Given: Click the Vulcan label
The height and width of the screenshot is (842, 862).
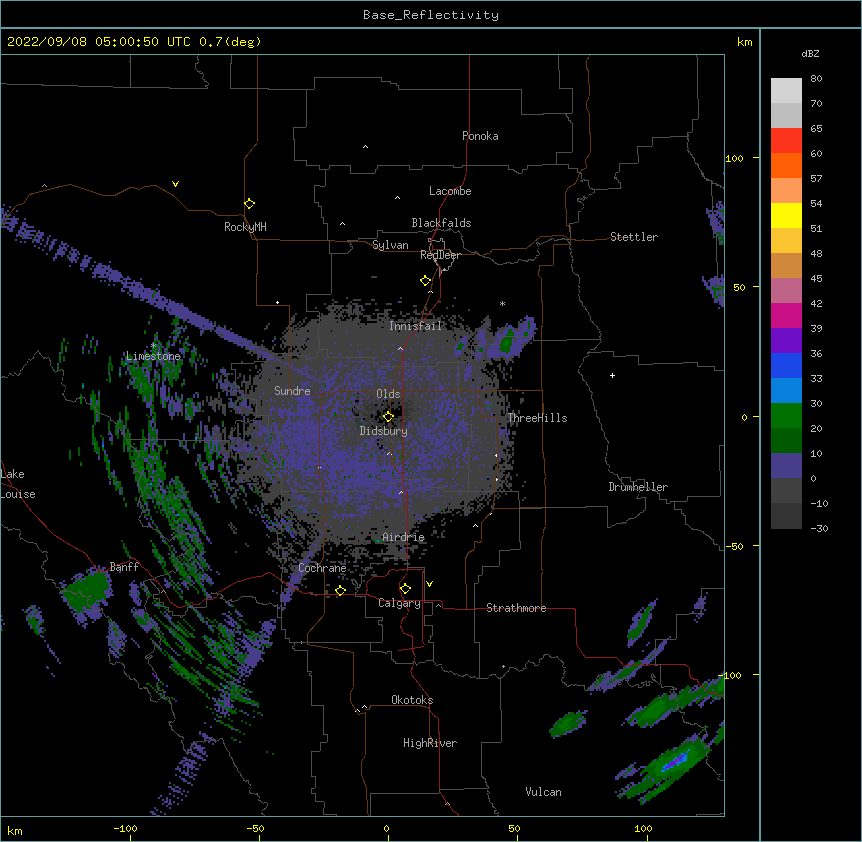Looking at the screenshot, I should (543, 792).
